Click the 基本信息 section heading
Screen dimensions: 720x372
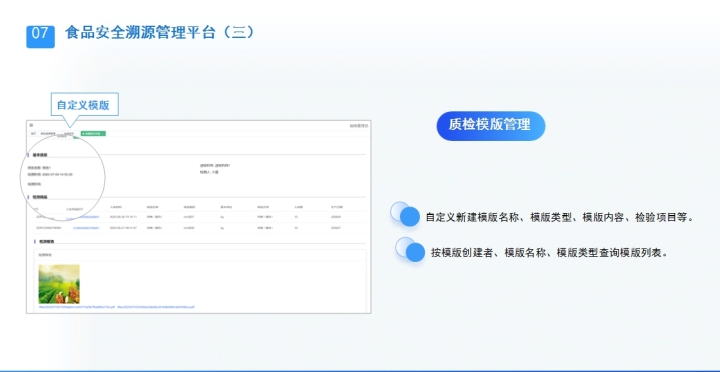click(x=40, y=155)
